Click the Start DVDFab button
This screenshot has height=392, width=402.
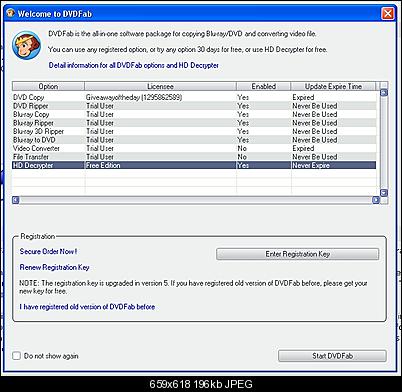[x=332, y=356]
